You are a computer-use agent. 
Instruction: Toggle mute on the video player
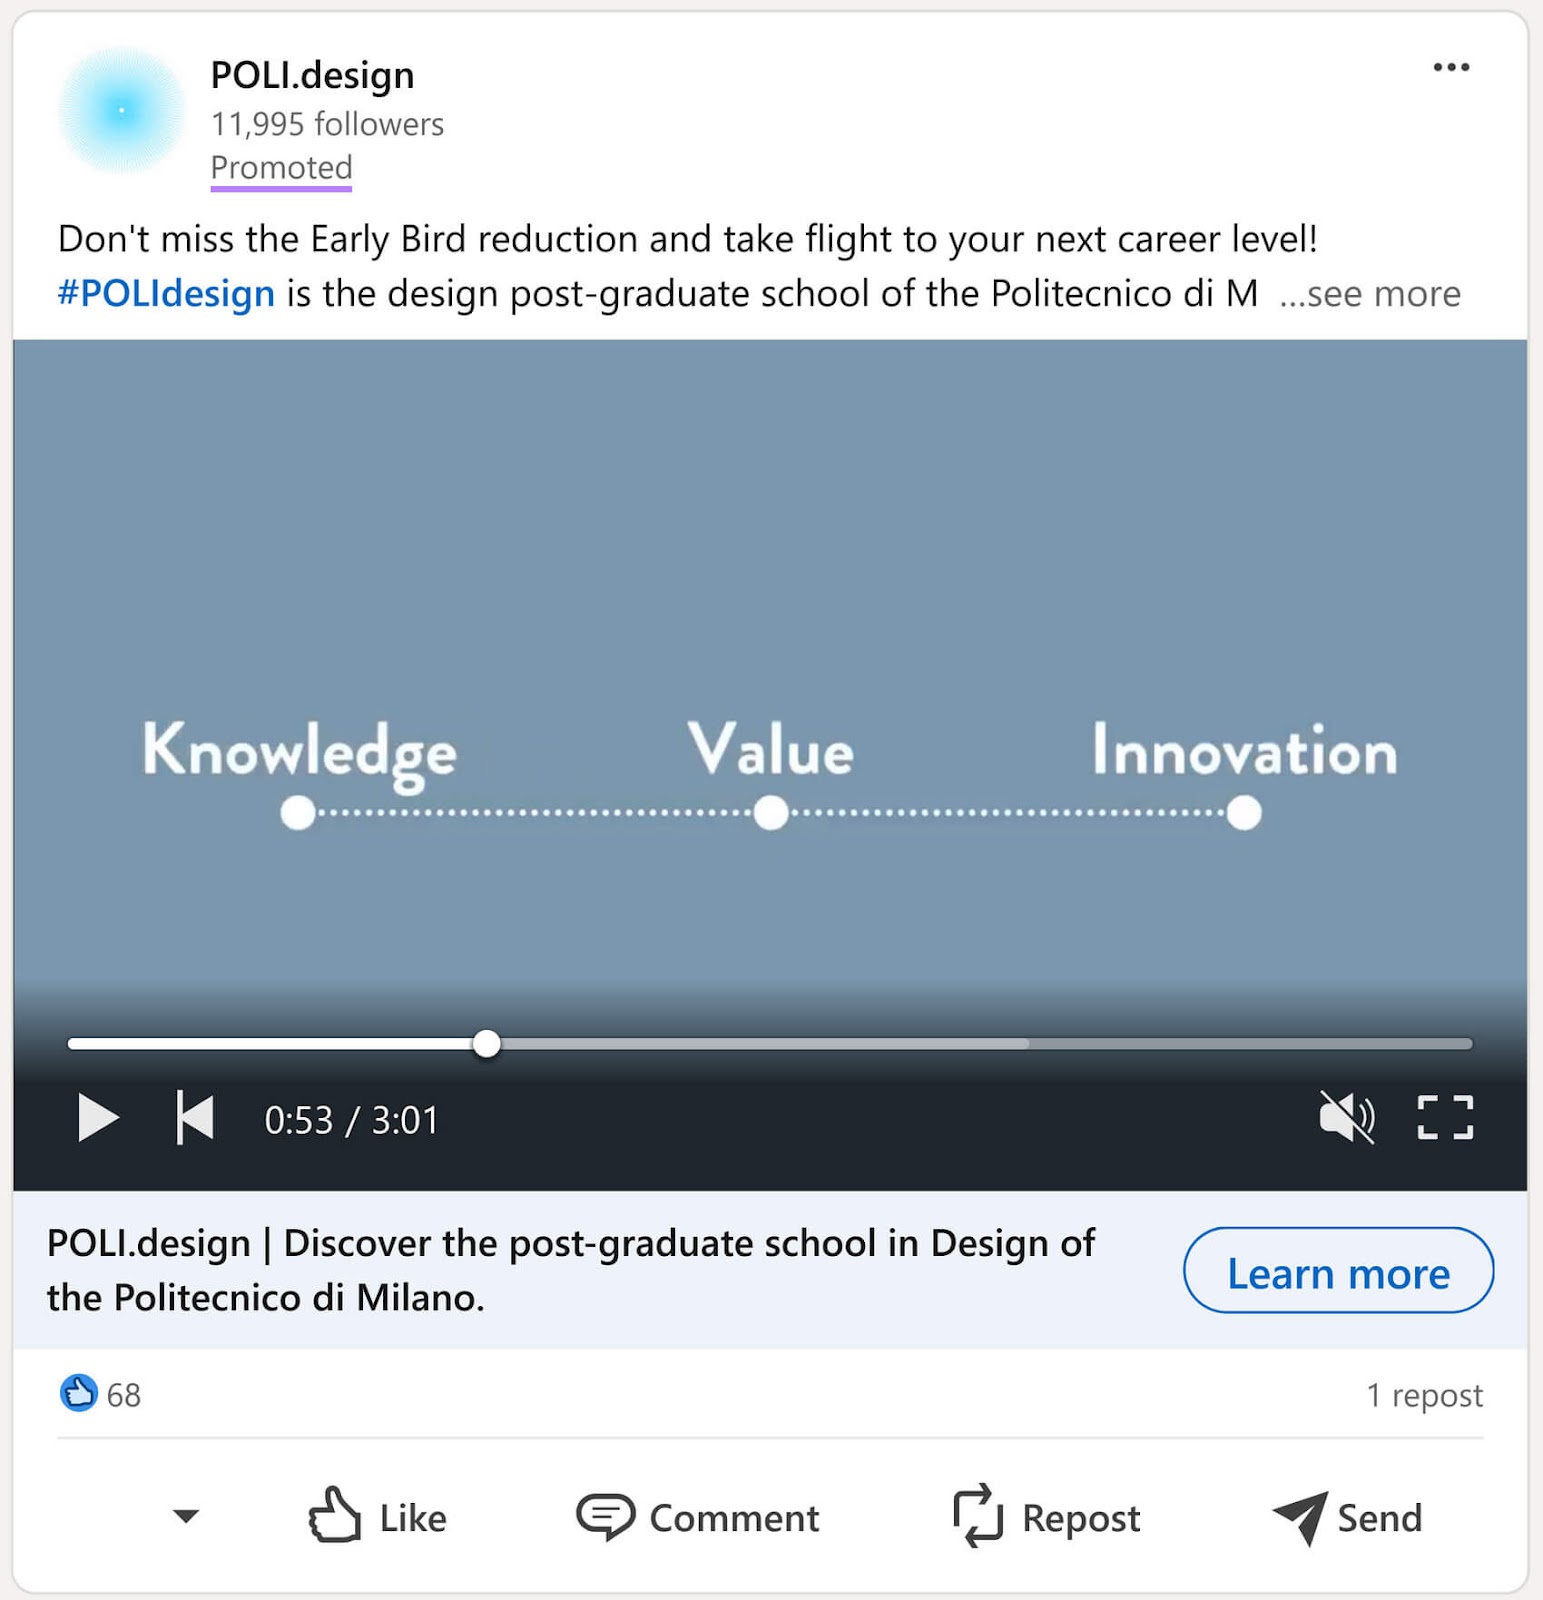pos(1348,1118)
